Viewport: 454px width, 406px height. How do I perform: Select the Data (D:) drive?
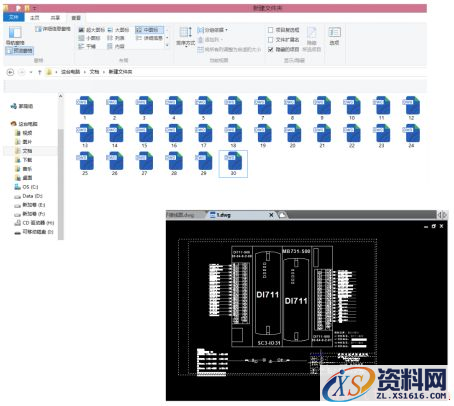[28, 196]
